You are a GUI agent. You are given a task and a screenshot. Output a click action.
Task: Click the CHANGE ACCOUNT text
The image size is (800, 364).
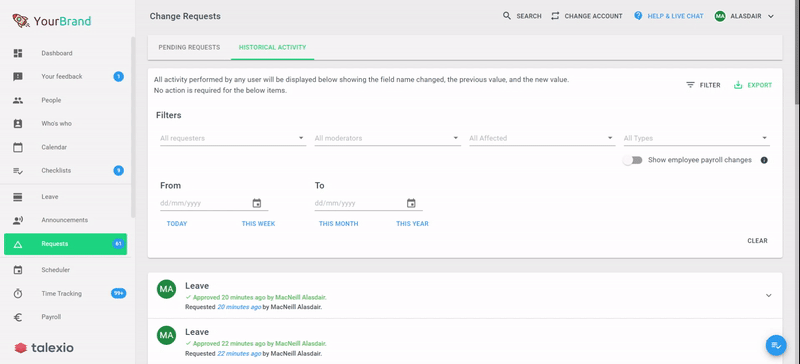pos(593,16)
